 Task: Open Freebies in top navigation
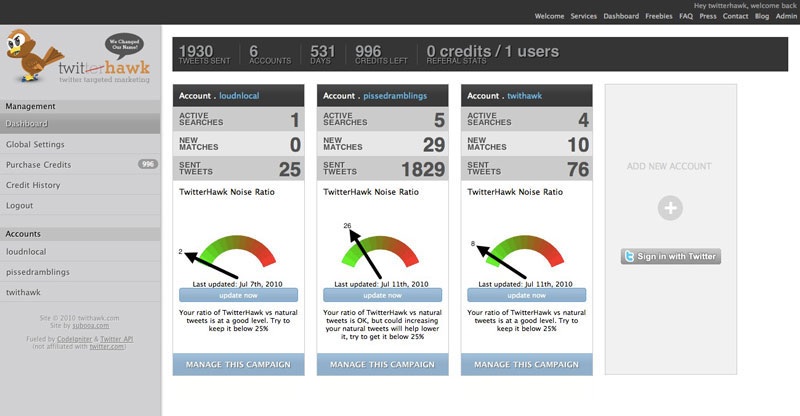point(659,16)
